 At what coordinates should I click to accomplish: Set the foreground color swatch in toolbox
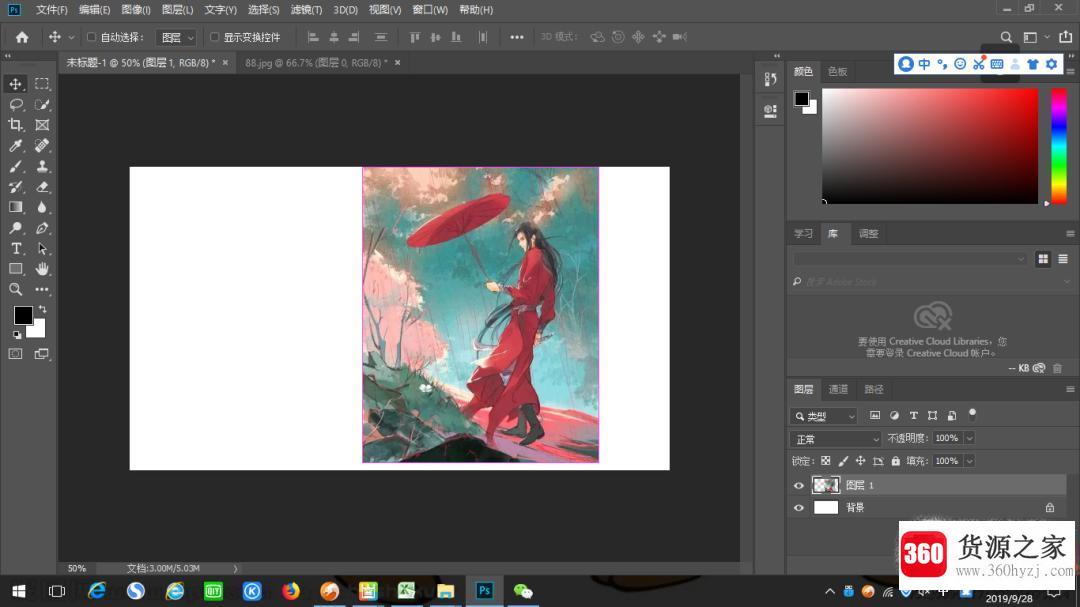pos(22,315)
